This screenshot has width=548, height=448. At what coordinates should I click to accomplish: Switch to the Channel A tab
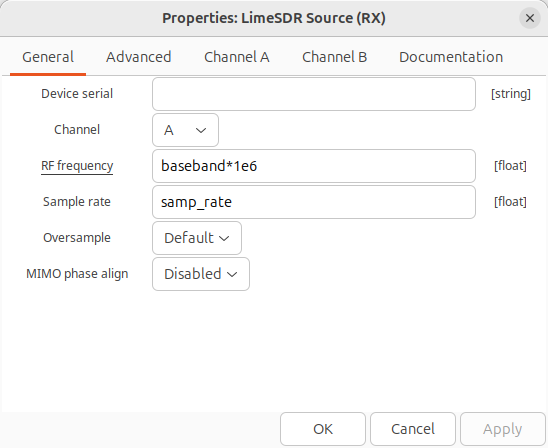(x=237, y=57)
